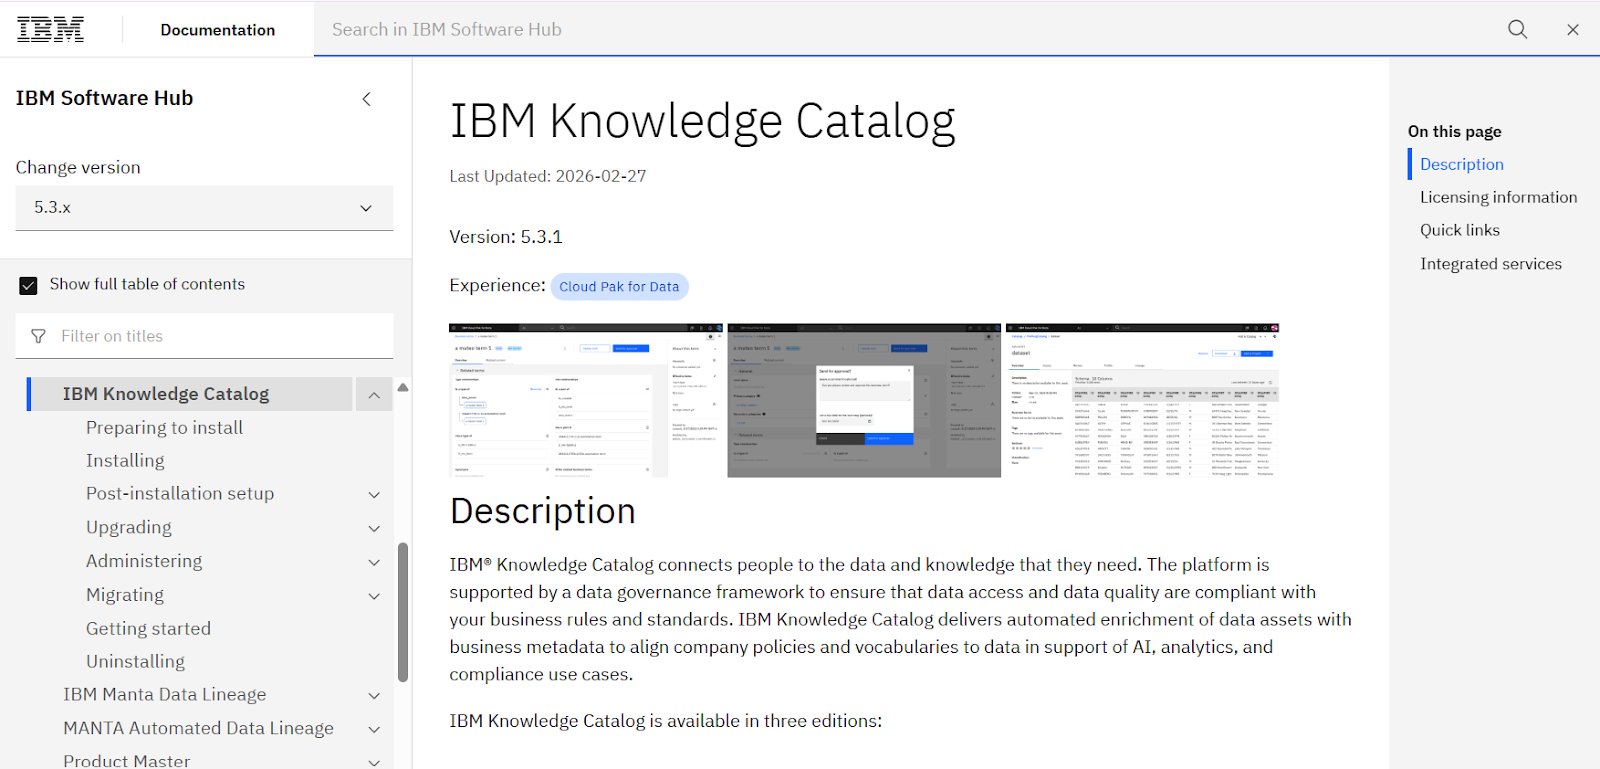Viewport: 1600px width, 769px height.
Task: Click the IBM Software Hub heading
Action: coord(104,98)
